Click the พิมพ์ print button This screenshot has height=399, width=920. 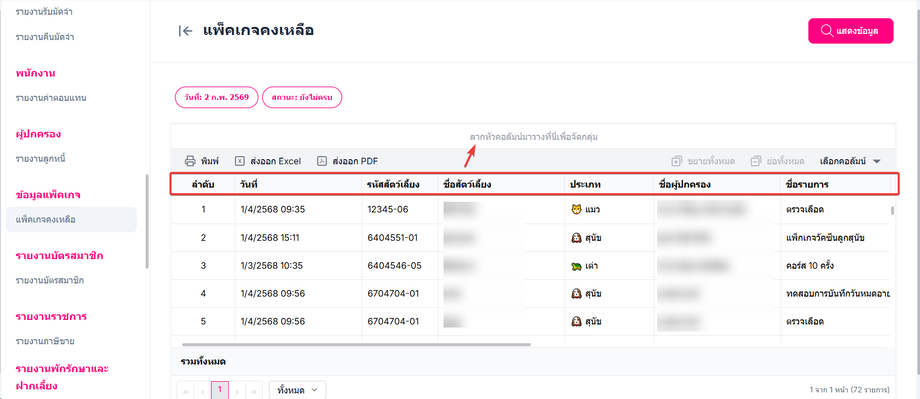(201, 161)
